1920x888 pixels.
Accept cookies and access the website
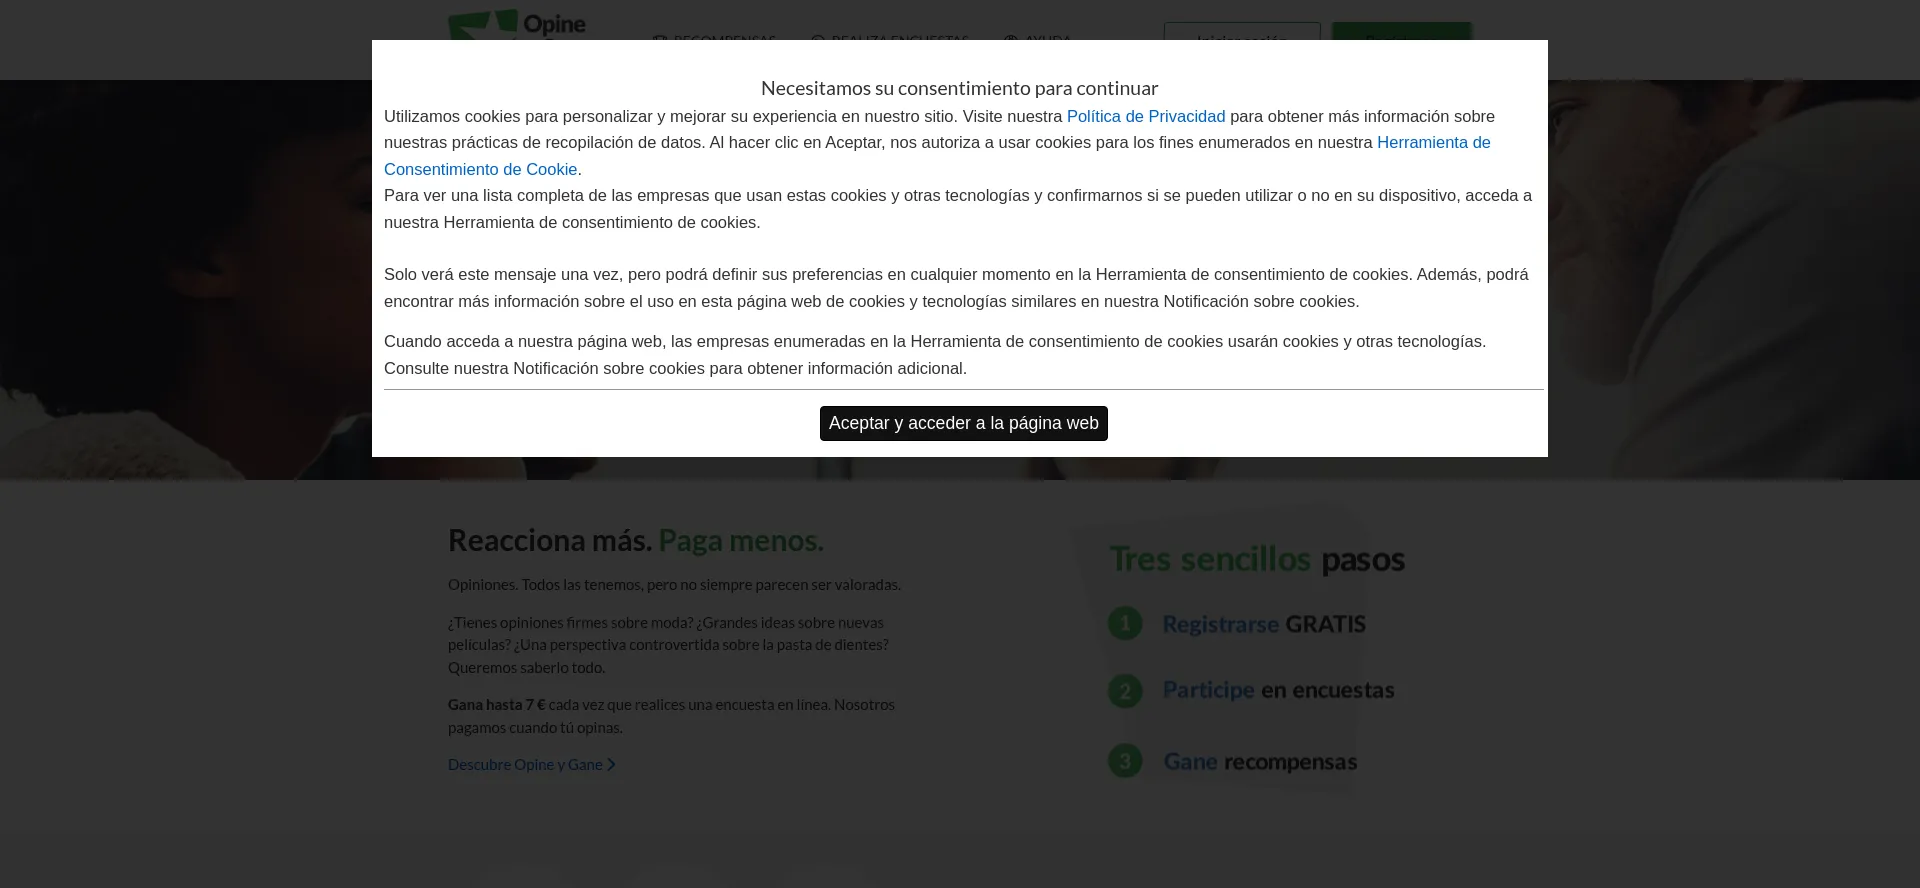[x=963, y=423]
